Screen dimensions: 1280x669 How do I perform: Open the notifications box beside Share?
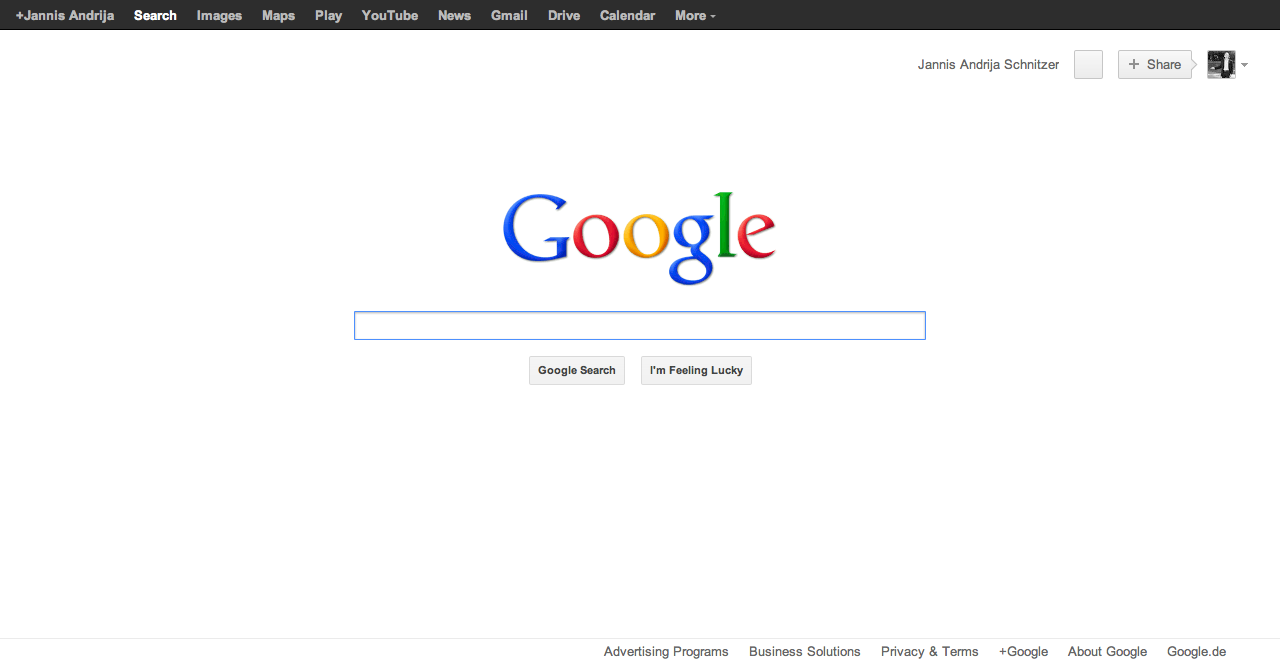click(x=1088, y=64)
